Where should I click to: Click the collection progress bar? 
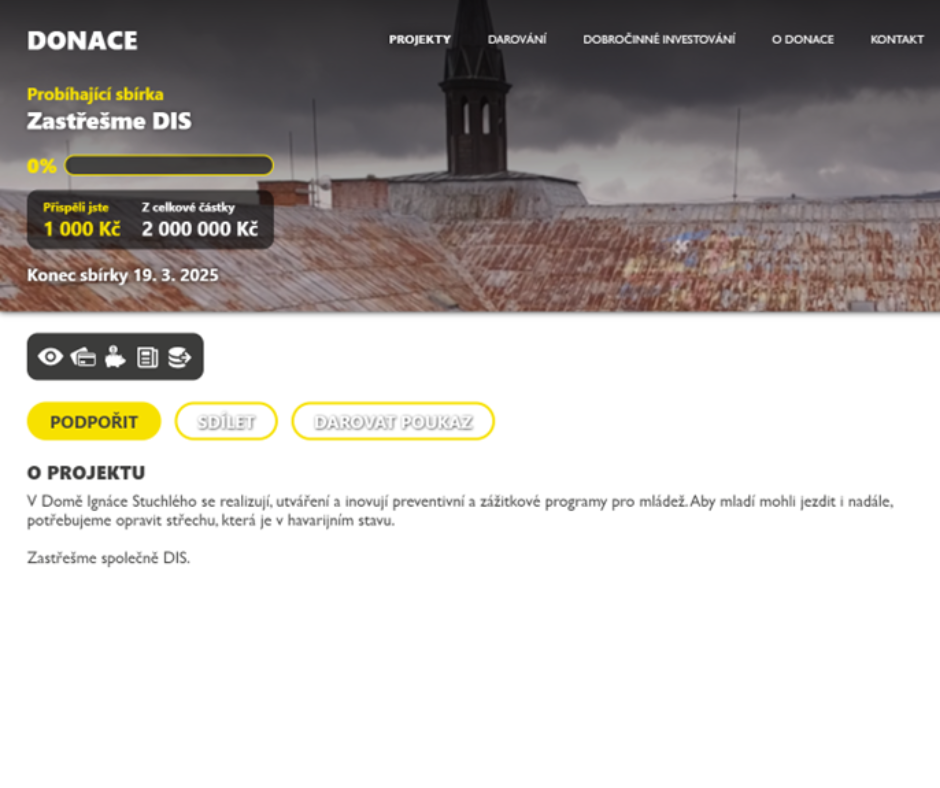coord(169,166)
